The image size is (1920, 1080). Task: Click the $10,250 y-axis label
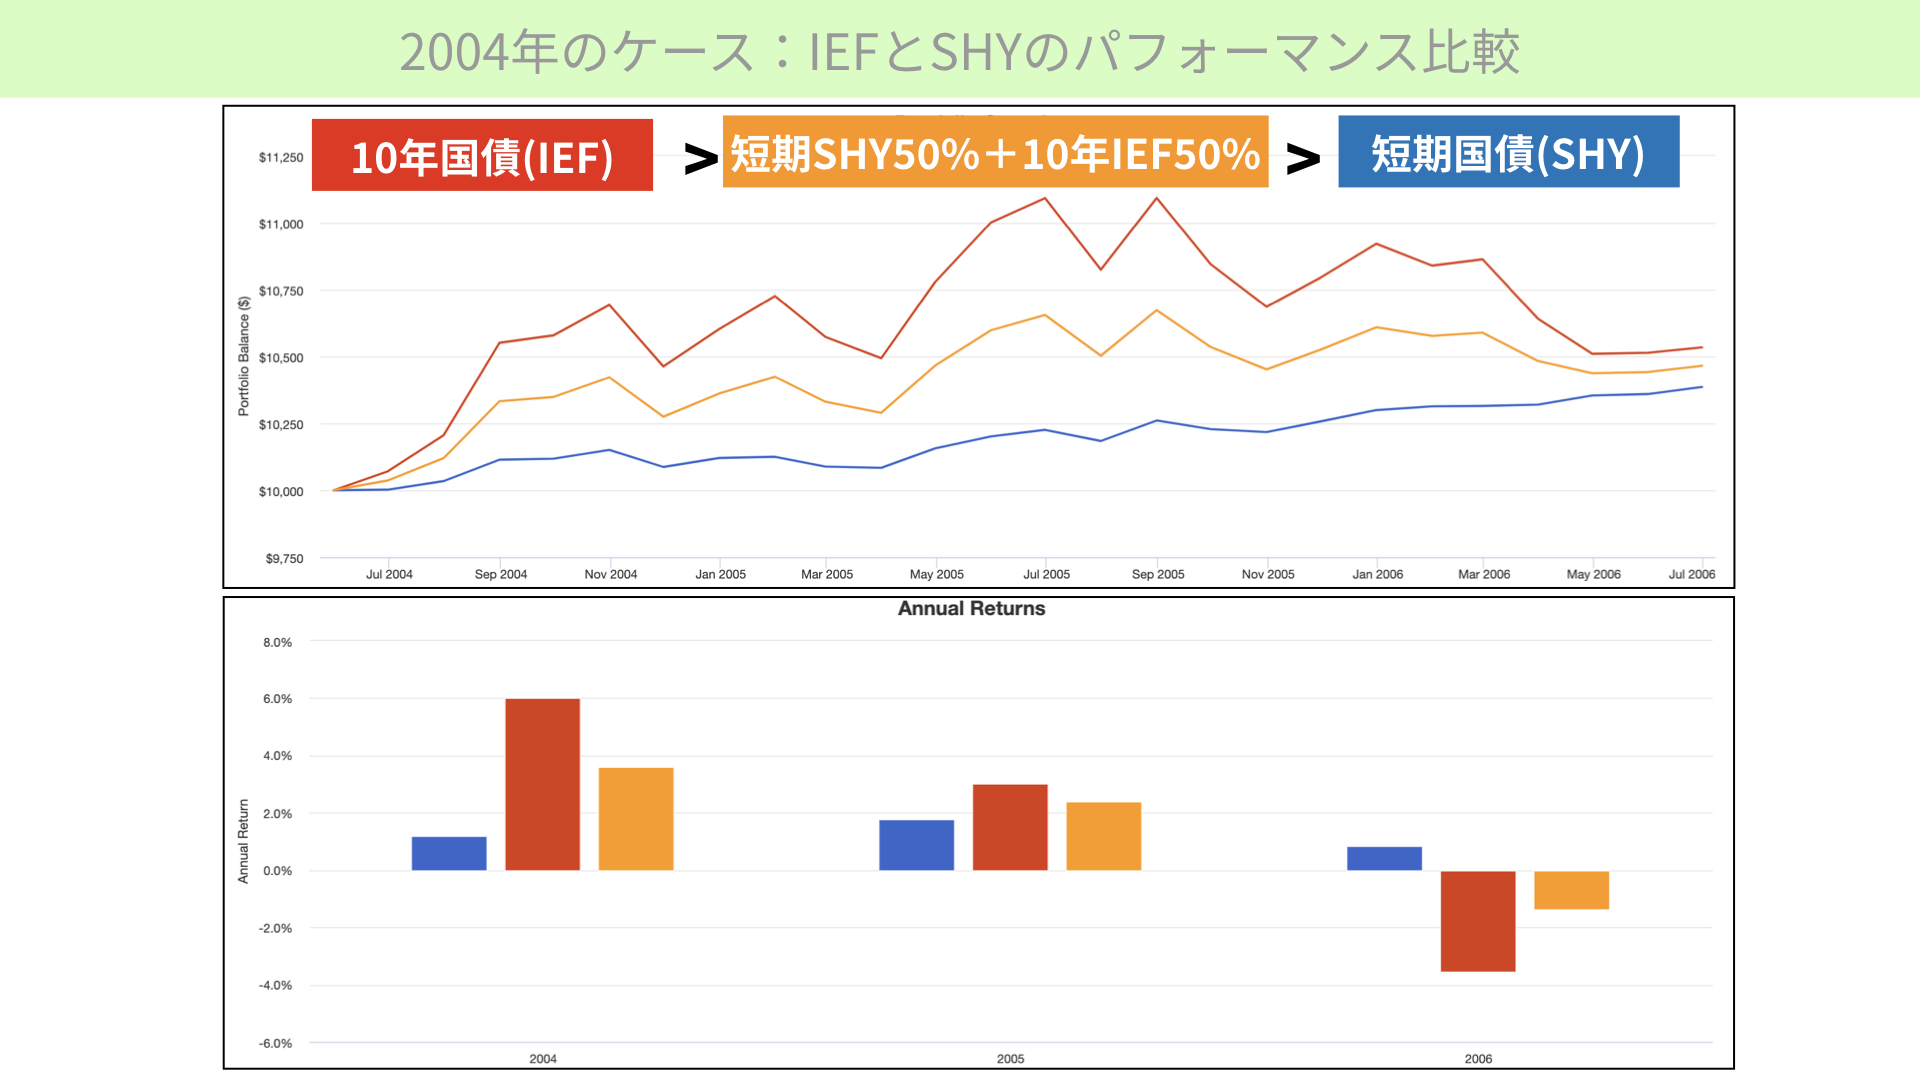281,425
